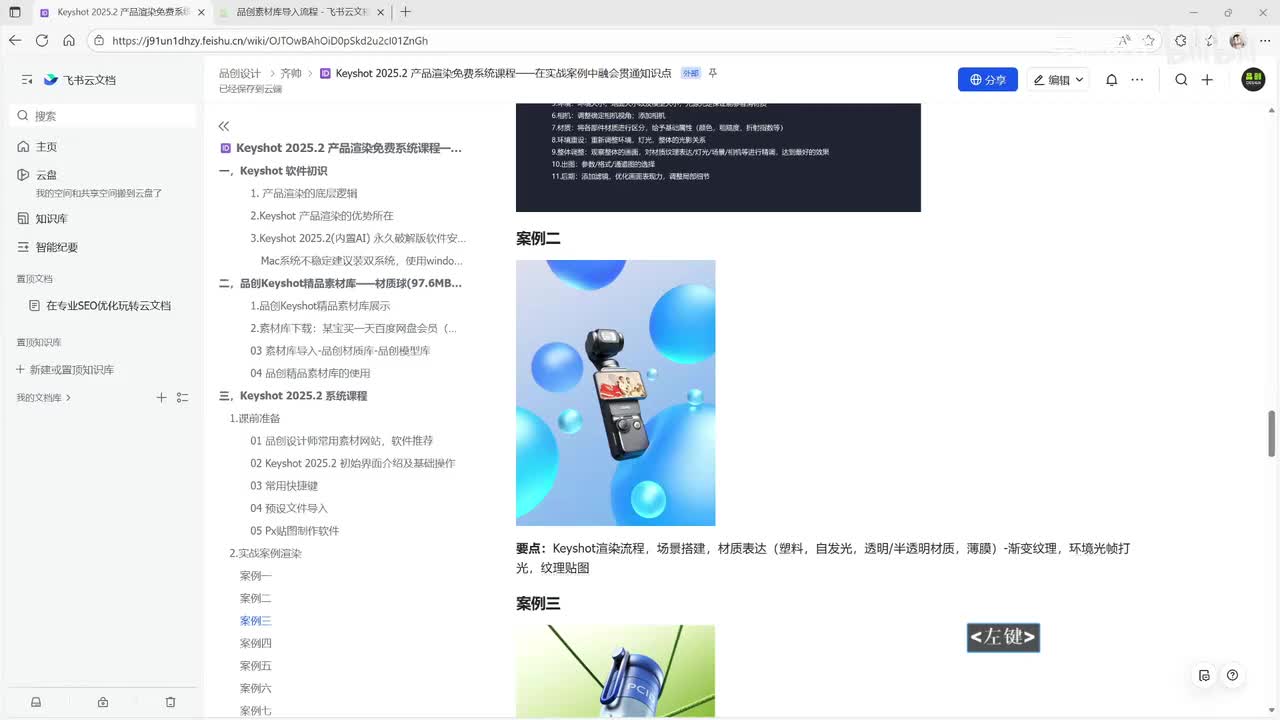Jump to 案例六 in outline
This screenshot has width=1280, height=720.
(x=256, y=688)
